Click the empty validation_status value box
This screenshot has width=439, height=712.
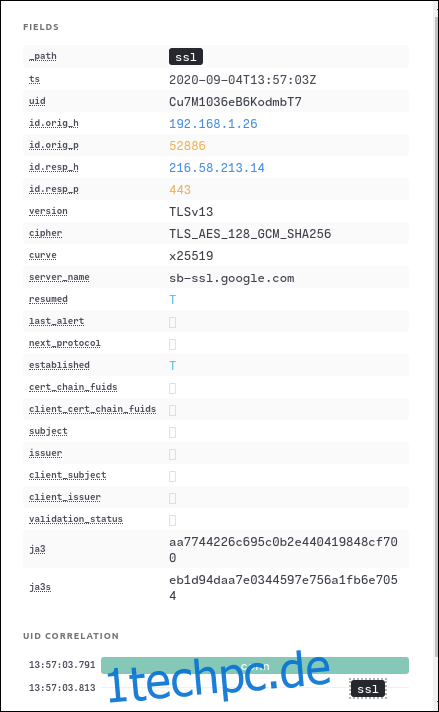tap(173, 520)
